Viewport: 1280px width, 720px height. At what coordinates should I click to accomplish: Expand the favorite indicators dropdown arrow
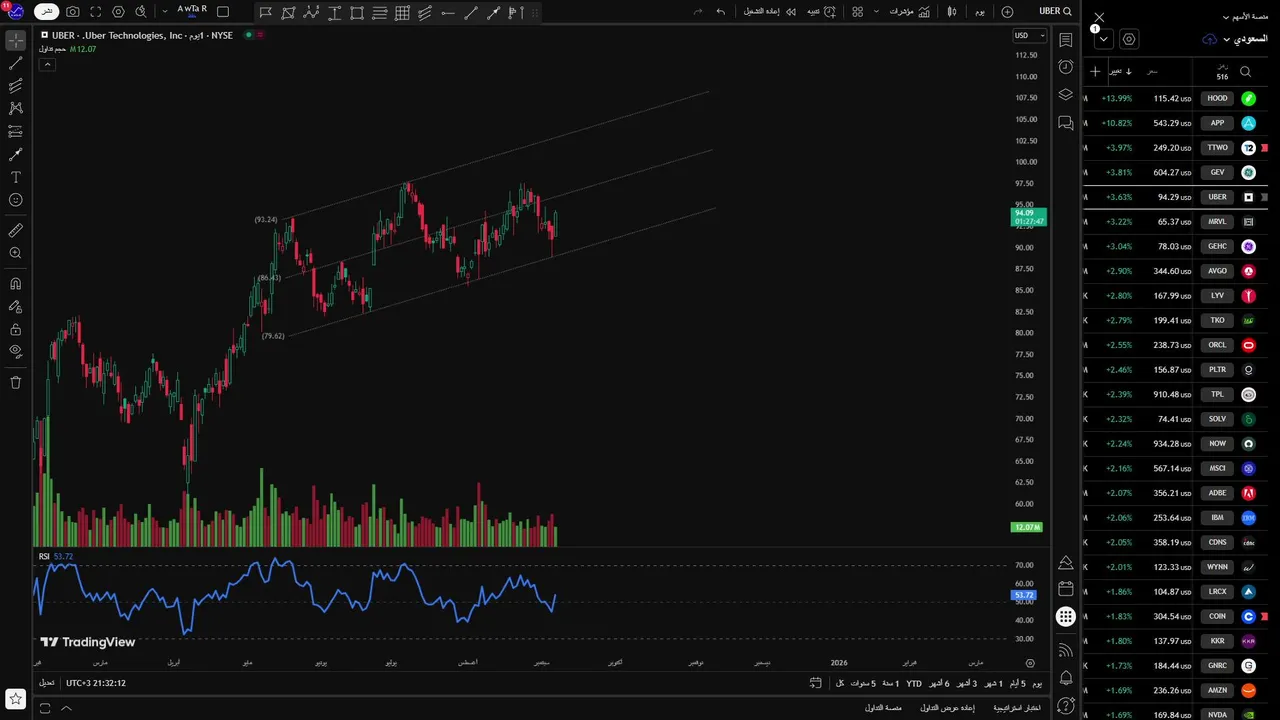pyautogui.click(x=877, y=12)
